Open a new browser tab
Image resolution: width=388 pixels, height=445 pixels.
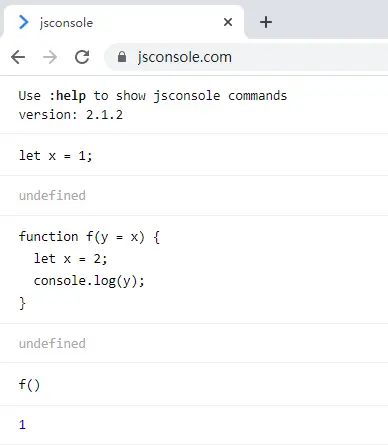coord(266,22)
